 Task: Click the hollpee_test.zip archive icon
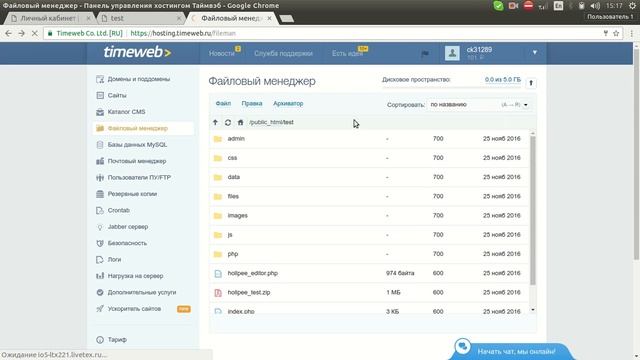218,293
